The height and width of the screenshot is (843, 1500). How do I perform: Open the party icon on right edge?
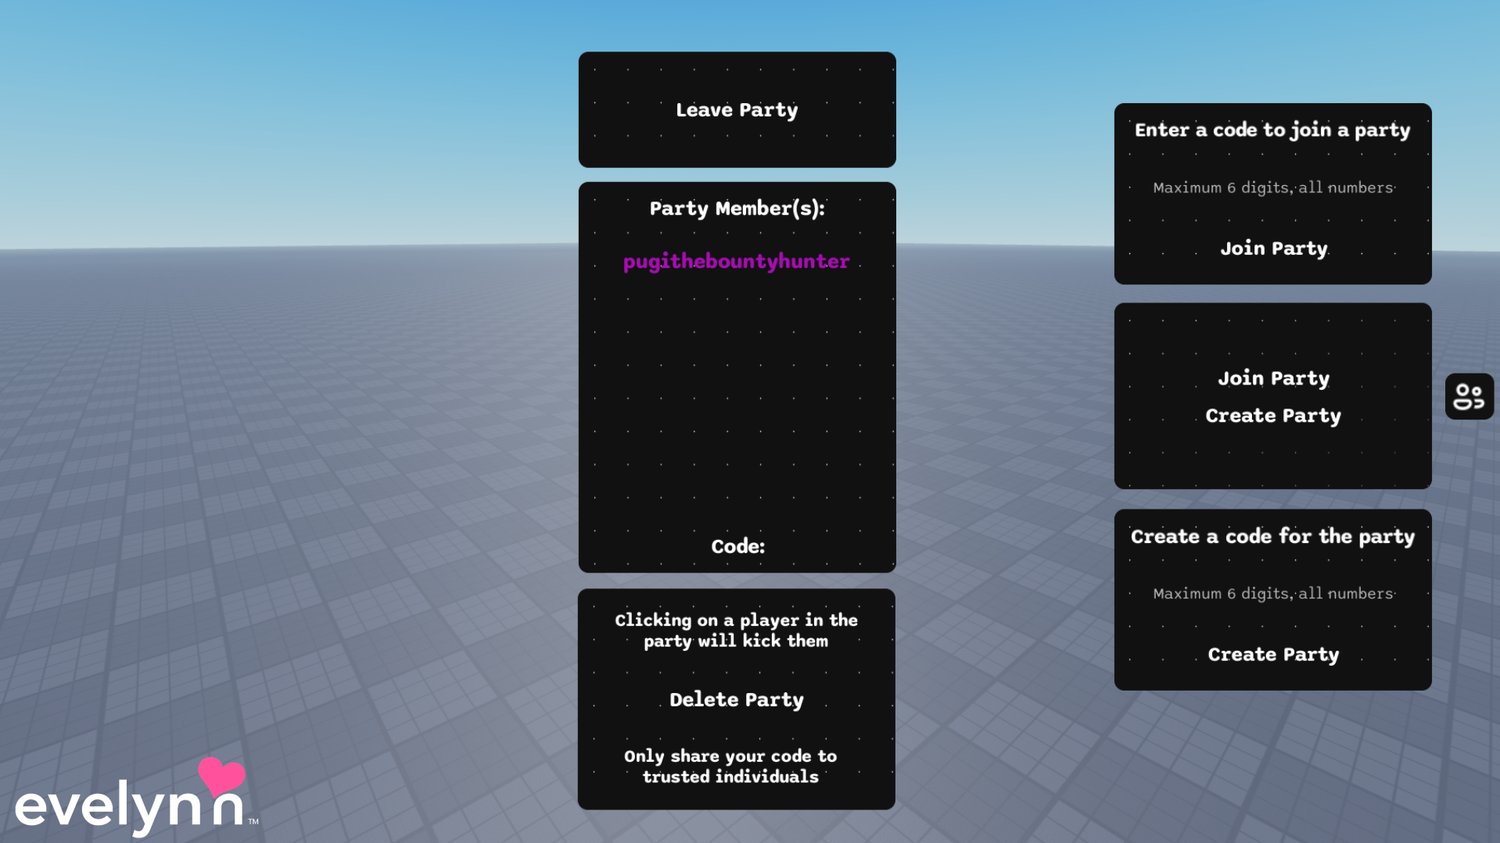pyautogui.click(x=1469, y=397)
